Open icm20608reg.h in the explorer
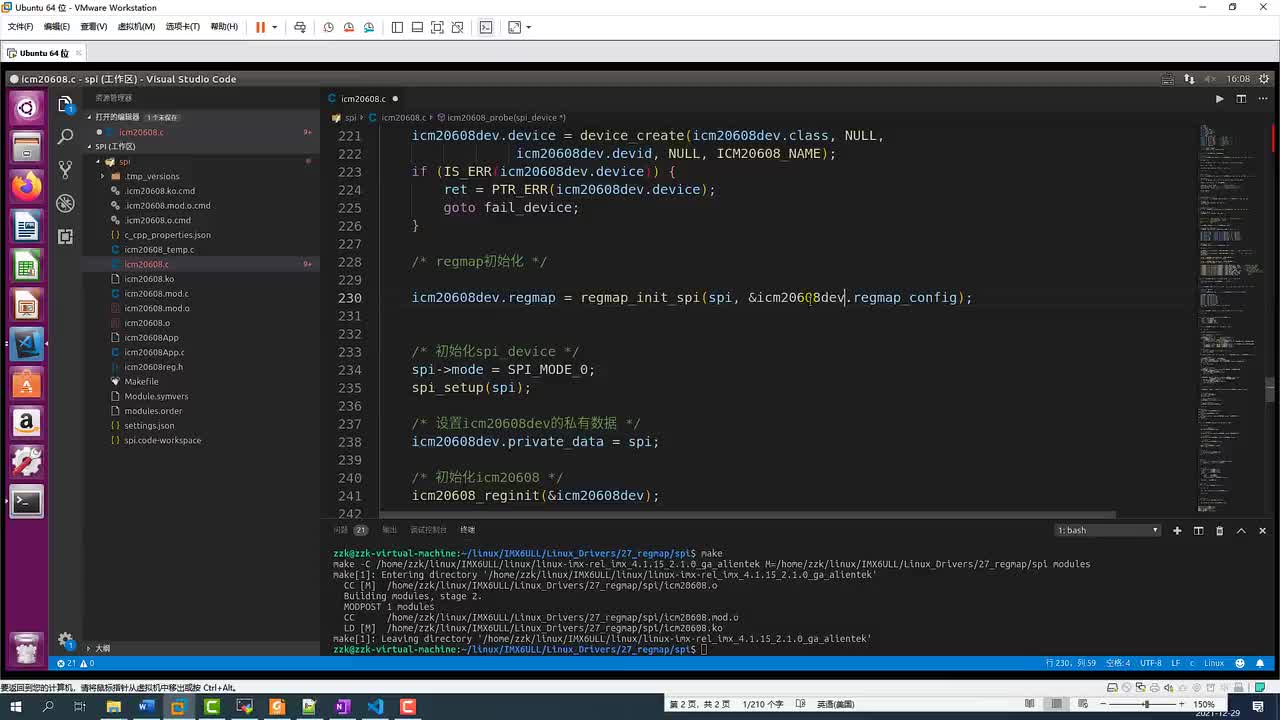 (x=153, y=367)
